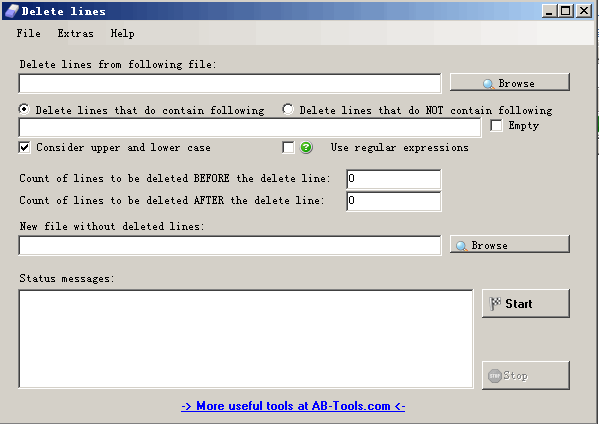Open the Help menu

coord(122,34)
